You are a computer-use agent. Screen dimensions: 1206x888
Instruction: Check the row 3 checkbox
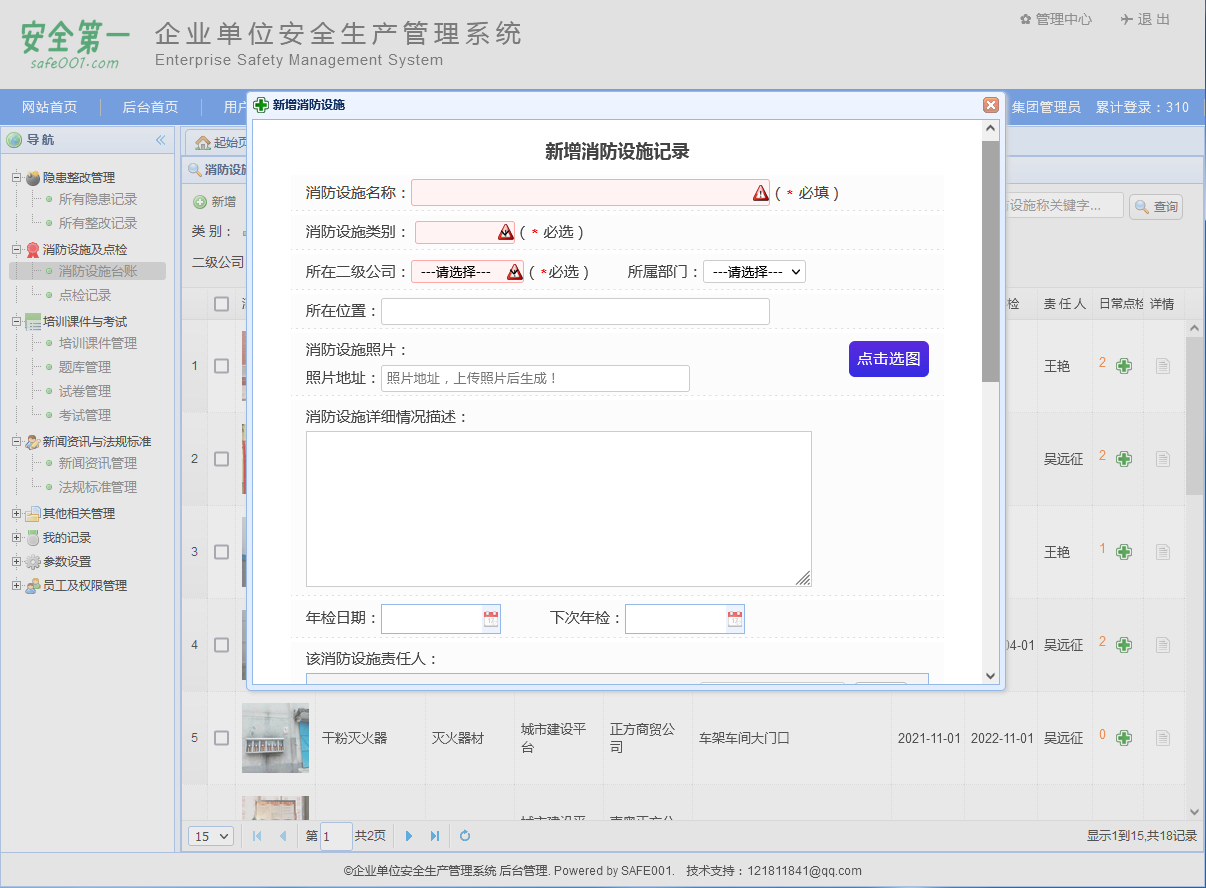(222, 552)
